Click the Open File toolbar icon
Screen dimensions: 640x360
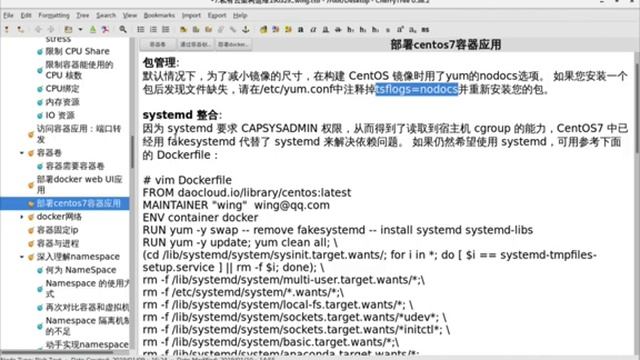[x=68, y=29]
